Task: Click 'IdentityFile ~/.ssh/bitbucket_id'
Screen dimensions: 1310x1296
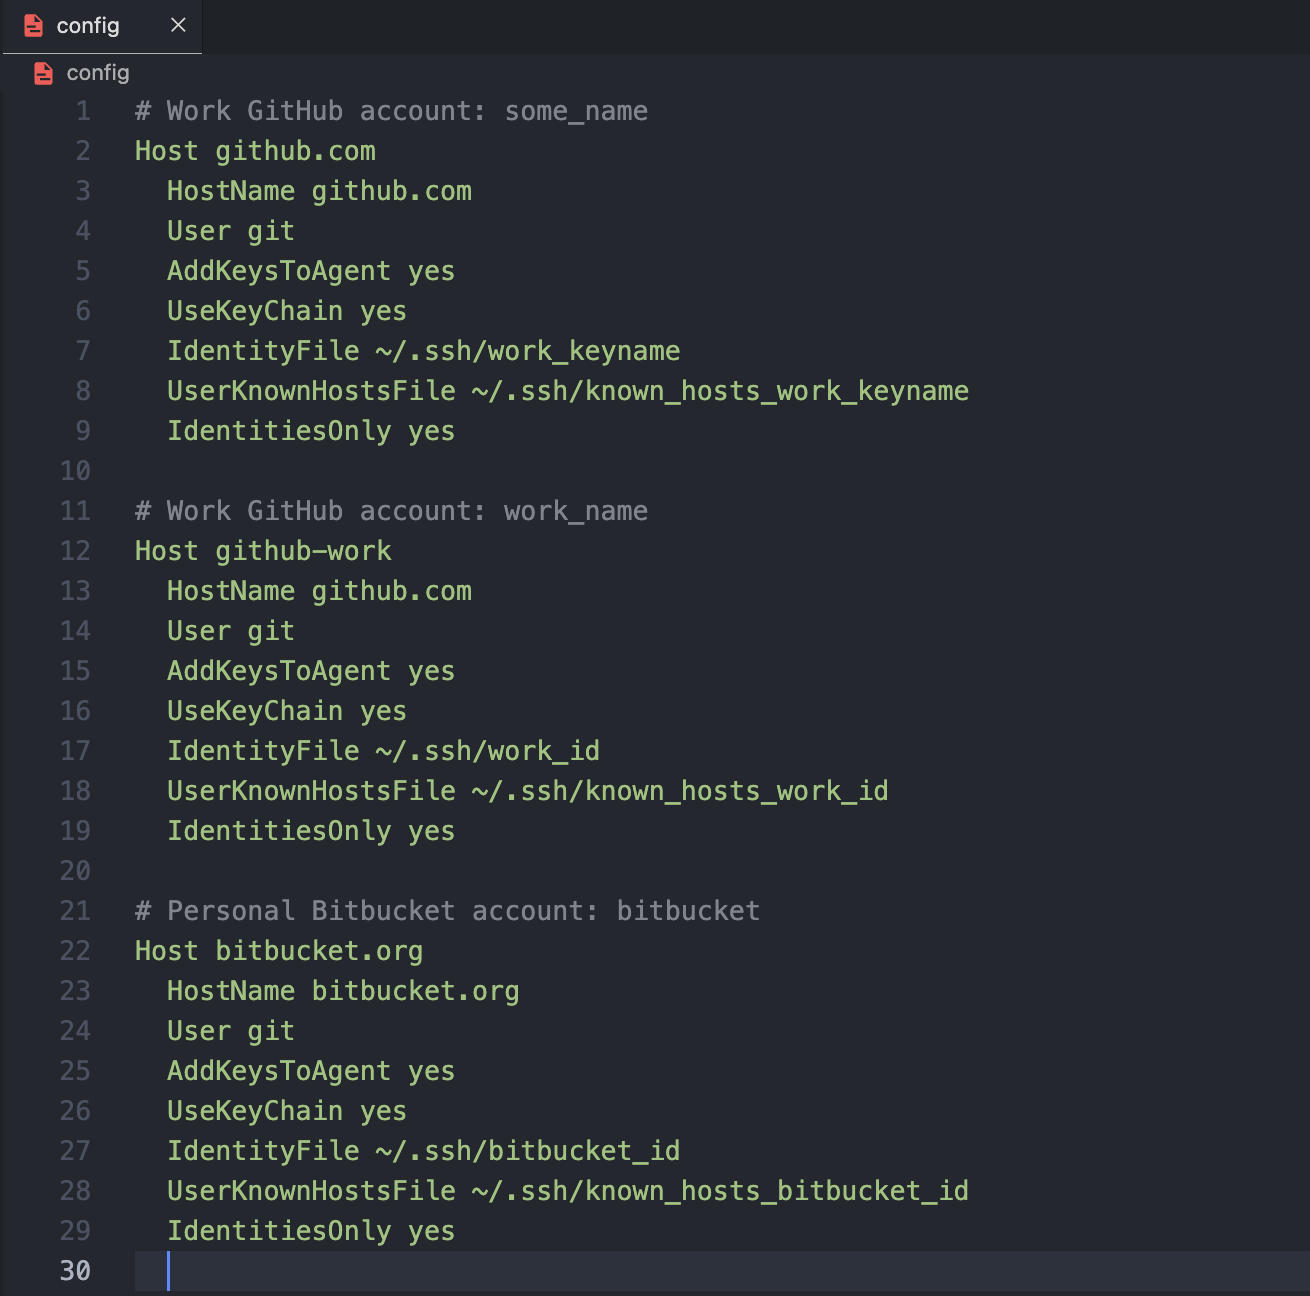Action: [x=423, y=1151]
